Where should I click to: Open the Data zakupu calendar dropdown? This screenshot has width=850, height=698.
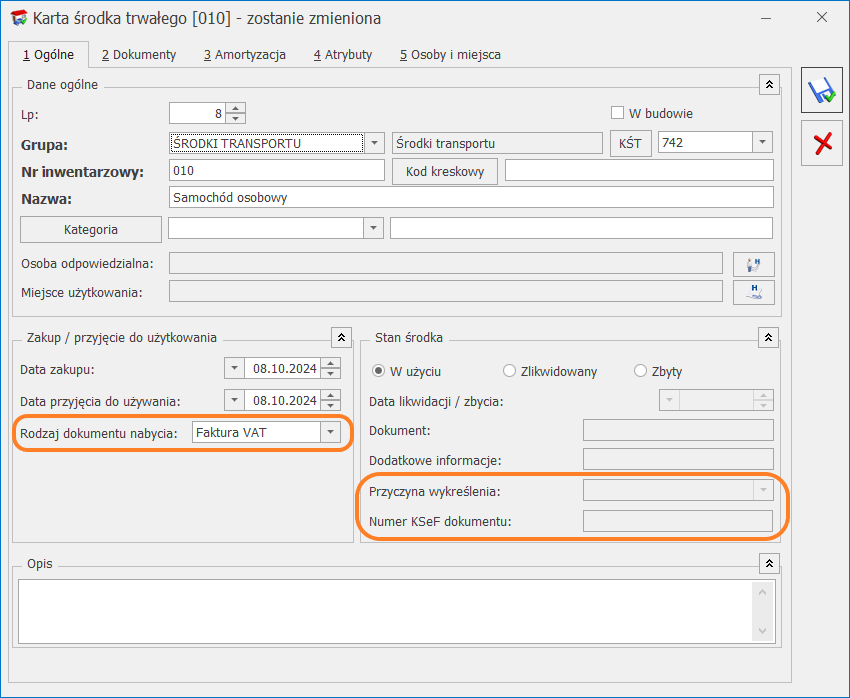pos(234,369)
